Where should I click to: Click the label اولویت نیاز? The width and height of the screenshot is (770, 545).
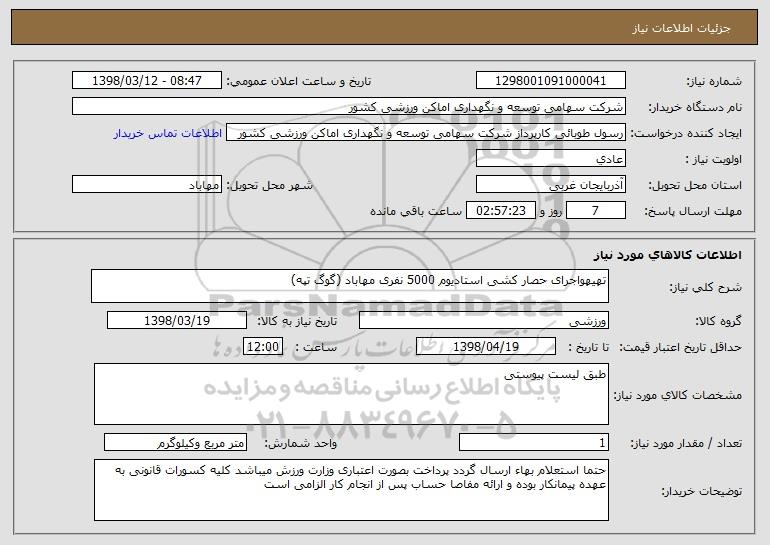pyautogui.click(x=714, y=160)
